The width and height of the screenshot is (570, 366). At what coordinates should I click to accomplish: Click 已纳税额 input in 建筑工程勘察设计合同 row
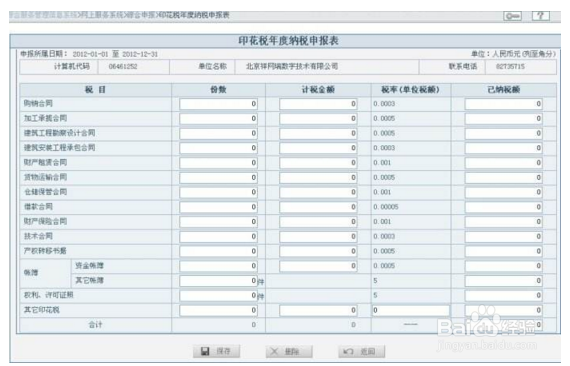coord(503,133)
